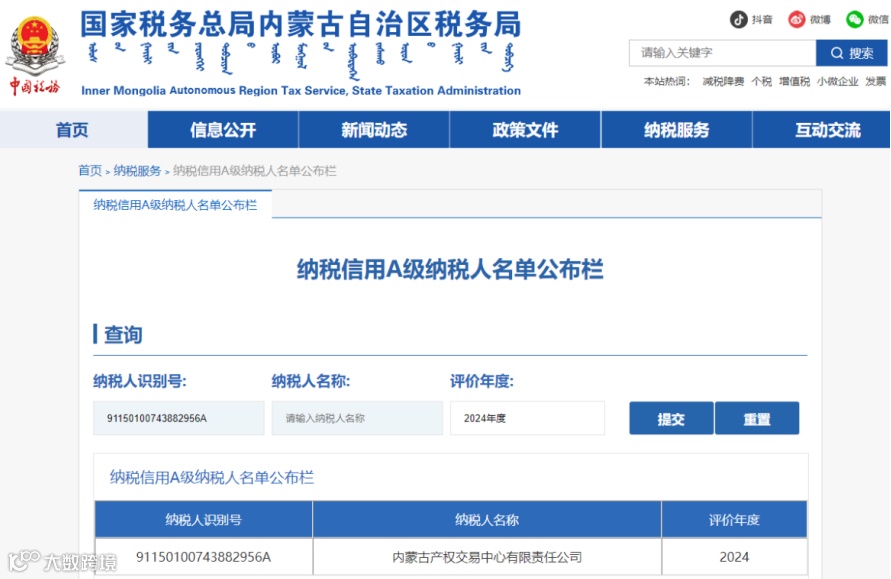Switch to the 信息公开 navigation item
The width and height of the screenshot is (891, 579).
click(221, 129)
